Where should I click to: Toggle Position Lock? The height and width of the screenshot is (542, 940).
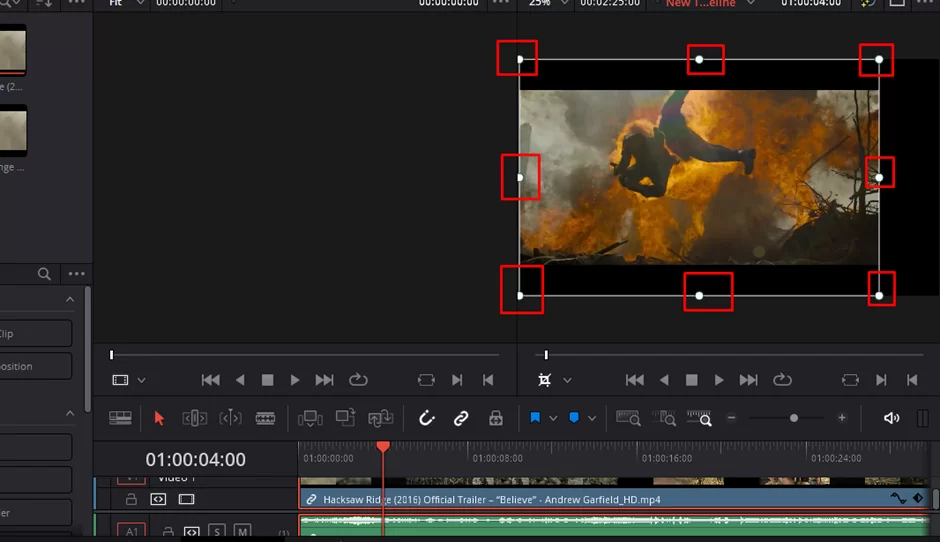point(496,418)
